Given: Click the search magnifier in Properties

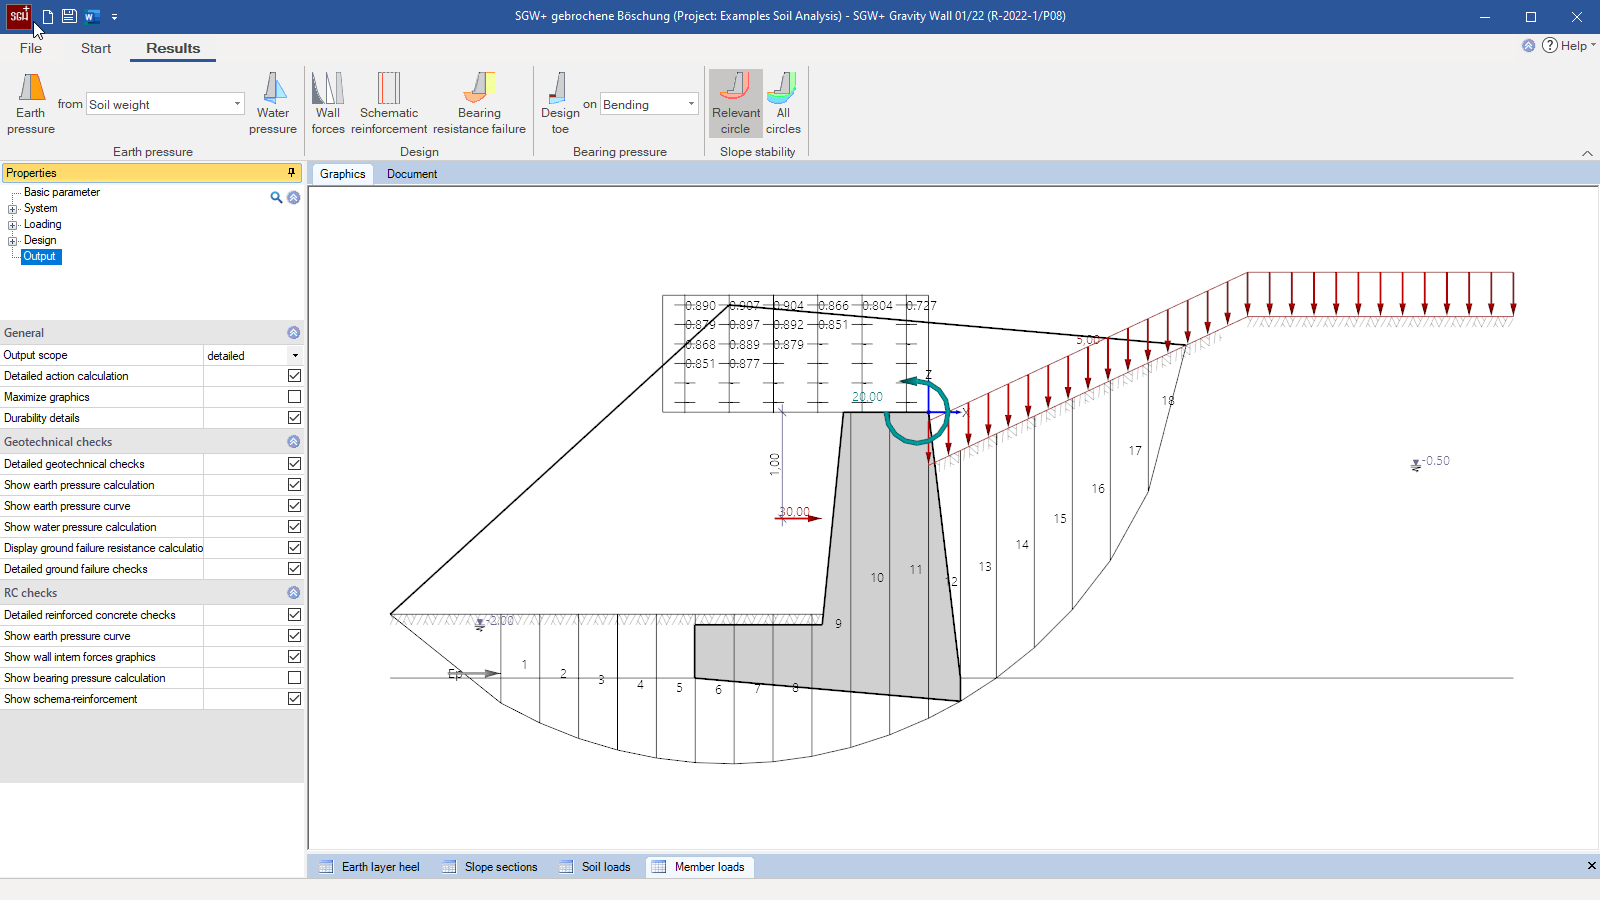Looking at the screenshot, I should [276, 197].
